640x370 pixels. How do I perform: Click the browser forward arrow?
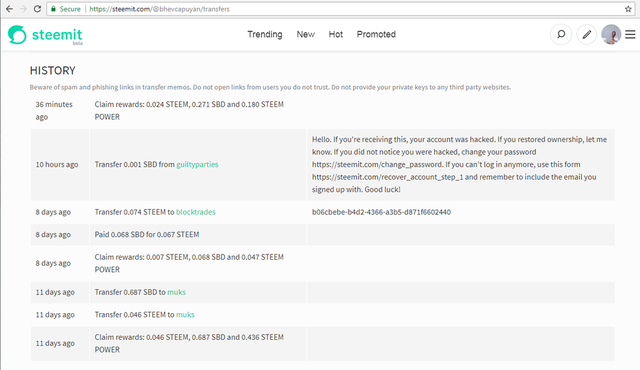coord(23,9)
